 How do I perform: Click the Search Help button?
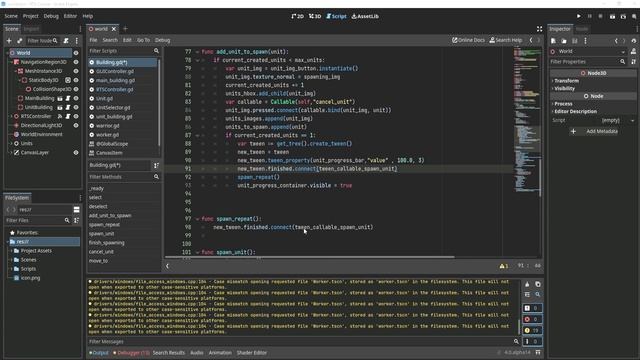click(x=506, y=40)
